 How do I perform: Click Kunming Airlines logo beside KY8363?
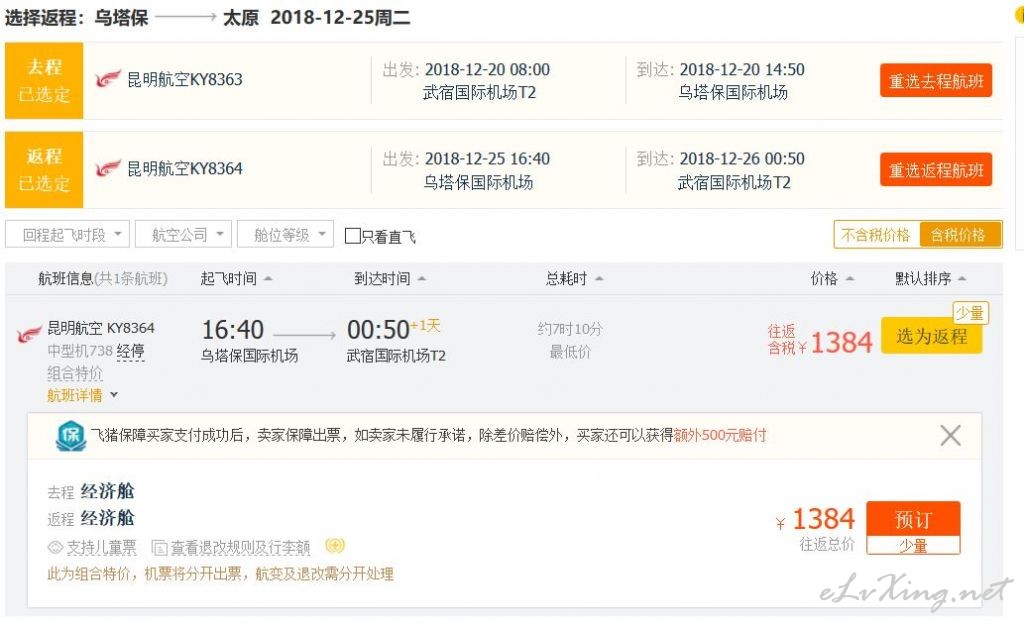click(108, 80)
